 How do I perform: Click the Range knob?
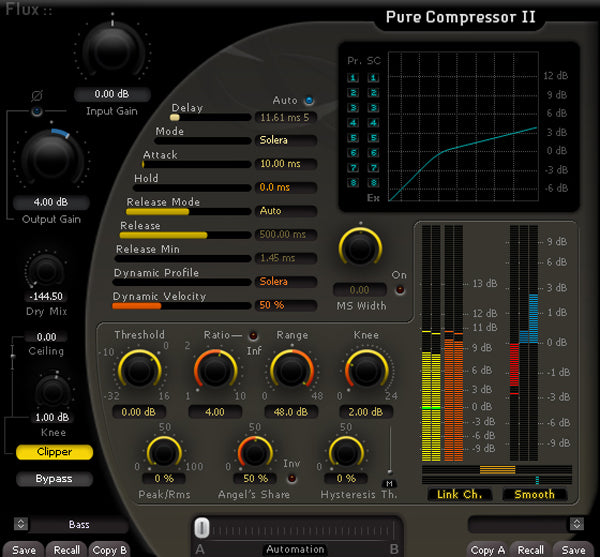coord(289,372)
